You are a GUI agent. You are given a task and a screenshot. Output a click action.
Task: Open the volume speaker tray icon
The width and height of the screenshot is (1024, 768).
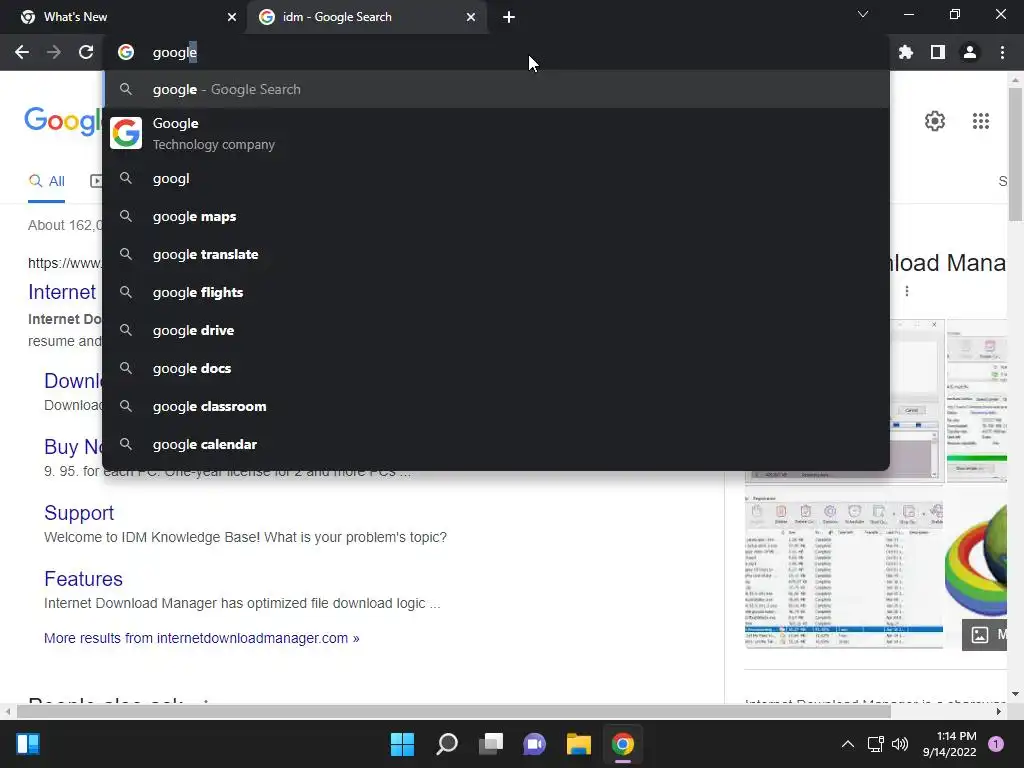[x=900, y=744]
